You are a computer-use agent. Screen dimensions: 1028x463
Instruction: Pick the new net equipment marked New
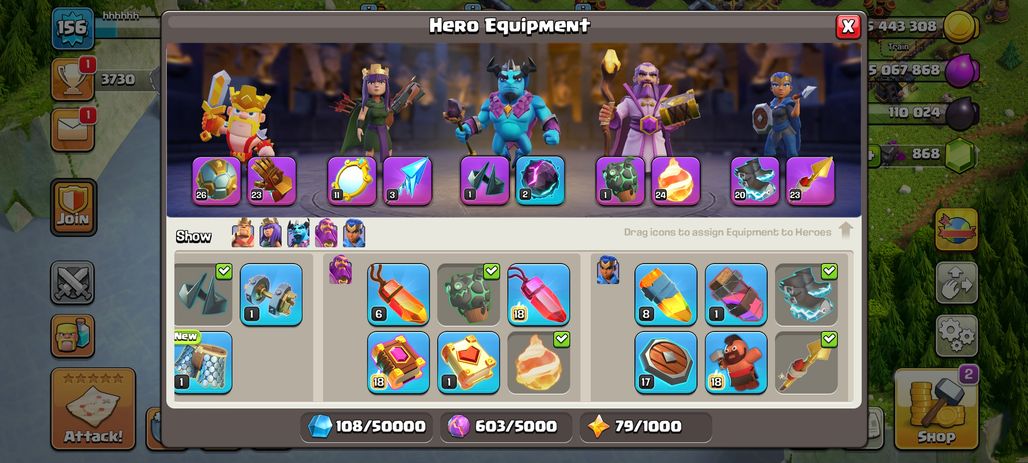point(203,363)
